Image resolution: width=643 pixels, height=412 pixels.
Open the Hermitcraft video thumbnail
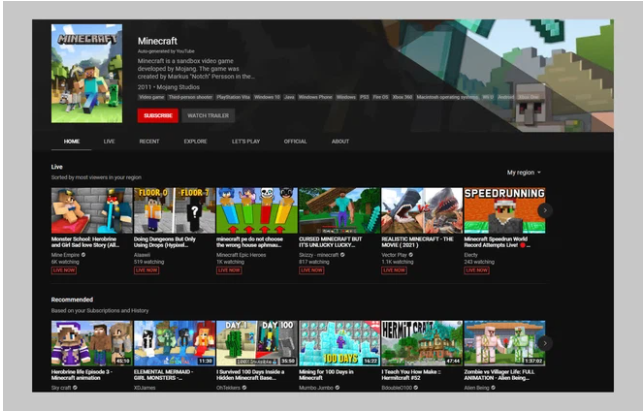(421, 343)
